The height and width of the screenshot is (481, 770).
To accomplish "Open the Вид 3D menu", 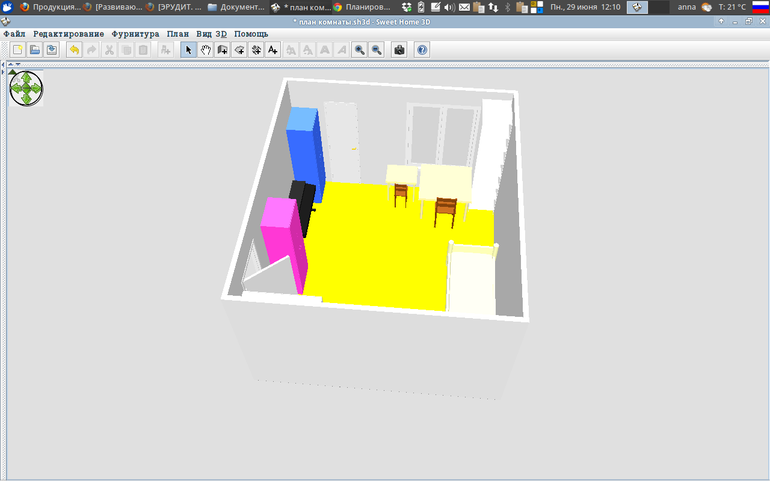I will coord(211,34).
